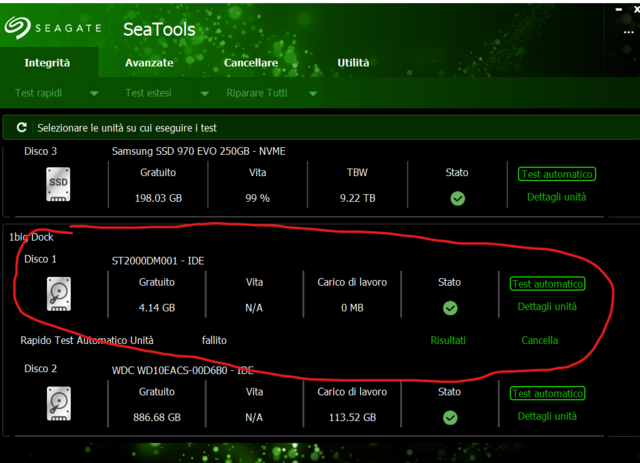
Task: View Risultati of the failed test
Action: [448, 340]
